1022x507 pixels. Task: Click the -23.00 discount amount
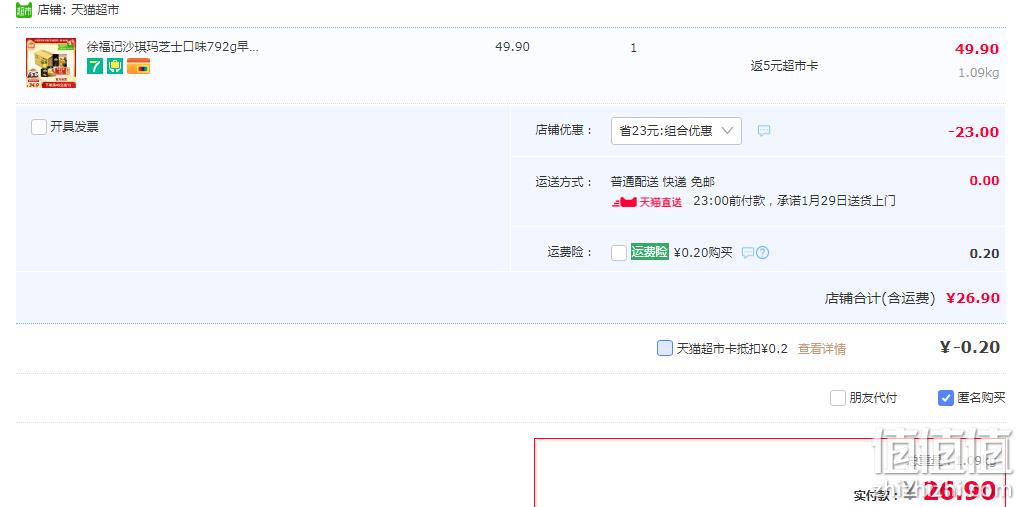click(973, 132)
